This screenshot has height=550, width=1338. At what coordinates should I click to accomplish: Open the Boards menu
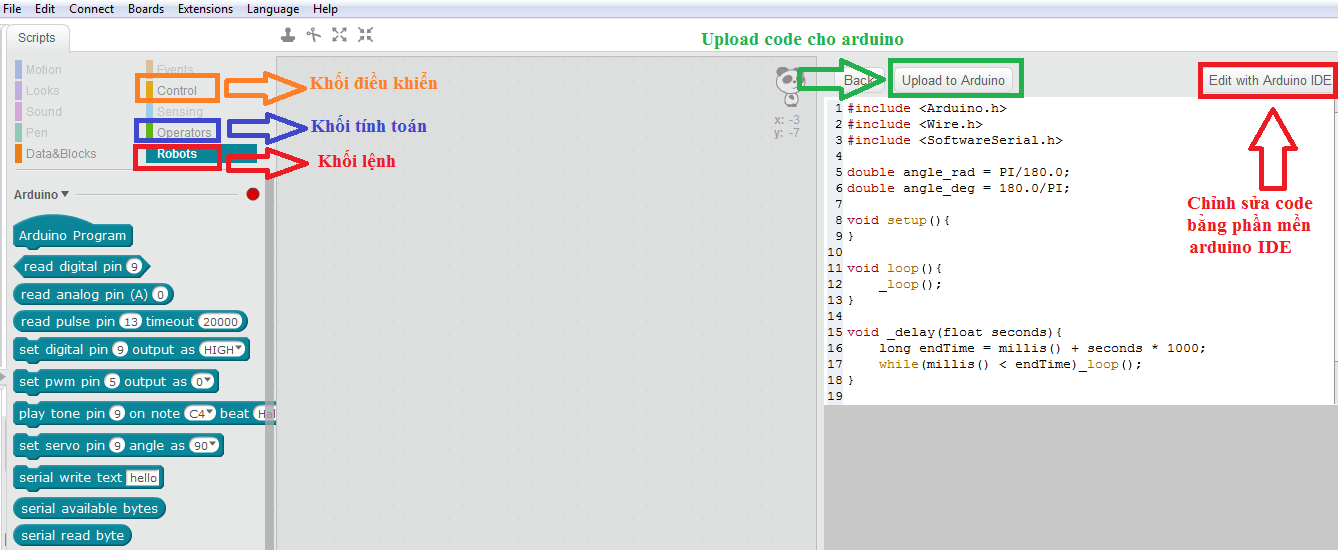[146, 9]
